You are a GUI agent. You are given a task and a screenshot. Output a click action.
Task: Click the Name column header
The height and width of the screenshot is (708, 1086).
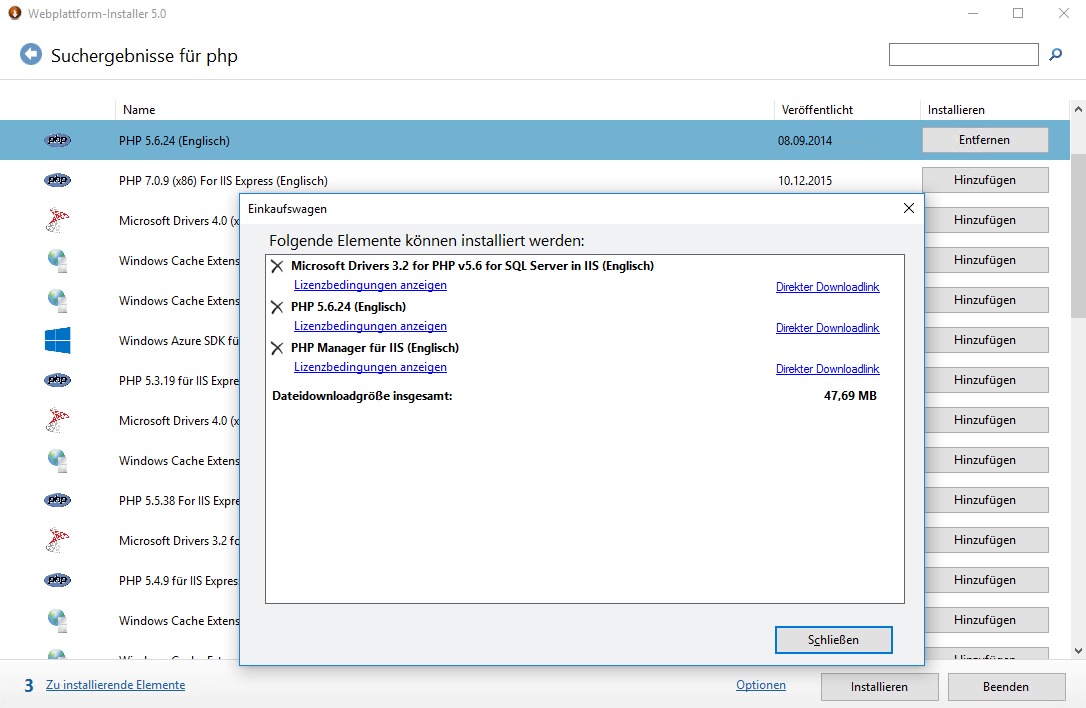(x=139, y=109)
